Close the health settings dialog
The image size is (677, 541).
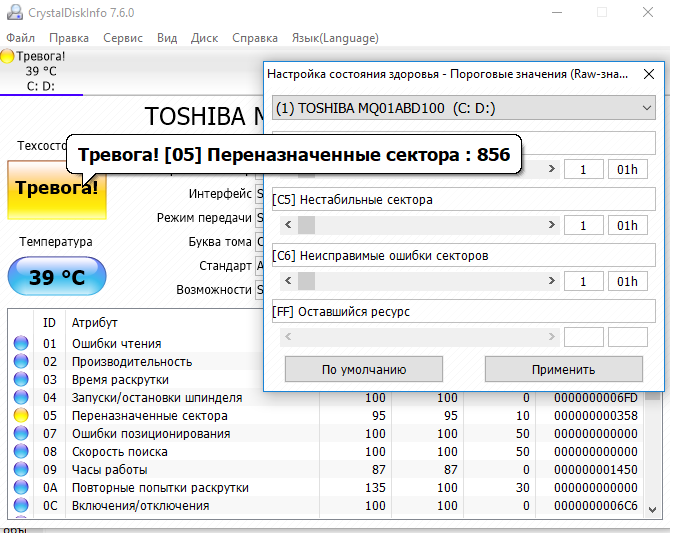click(649, 74)
